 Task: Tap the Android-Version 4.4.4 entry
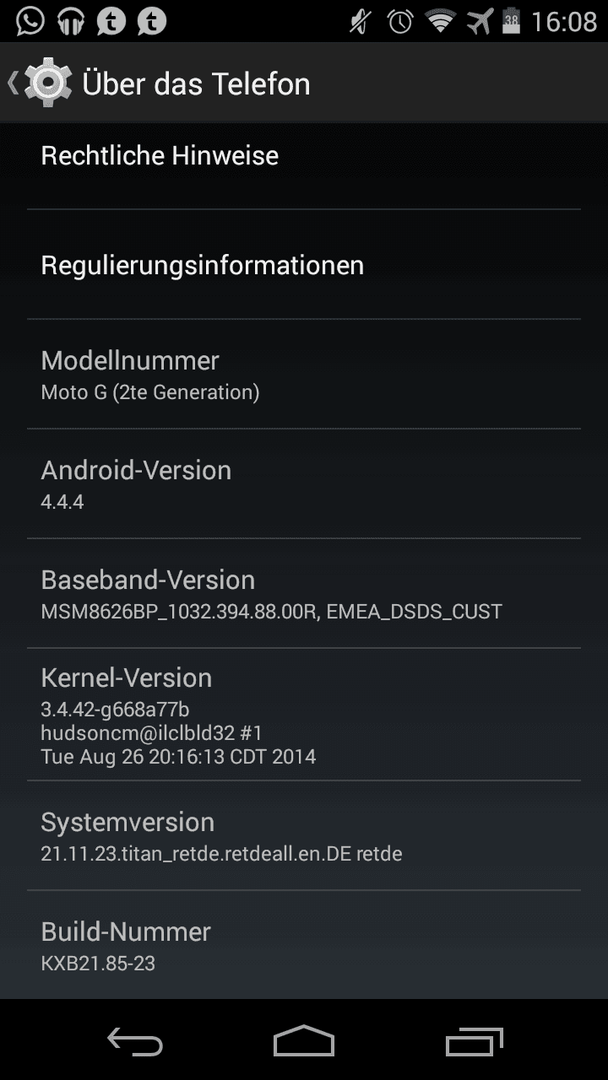click(x=304, y=484)
